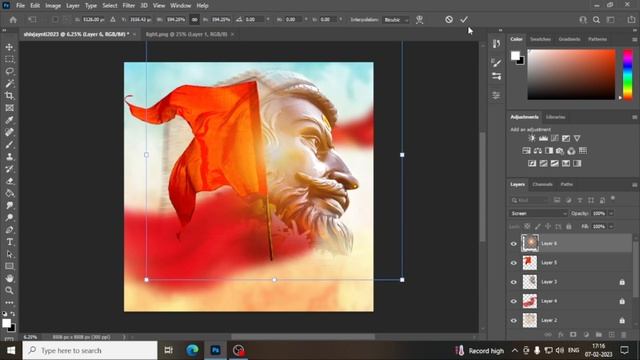Click the Home button in options bar
This screenshot has width=640, height=360.
click(x=13, y=20)
